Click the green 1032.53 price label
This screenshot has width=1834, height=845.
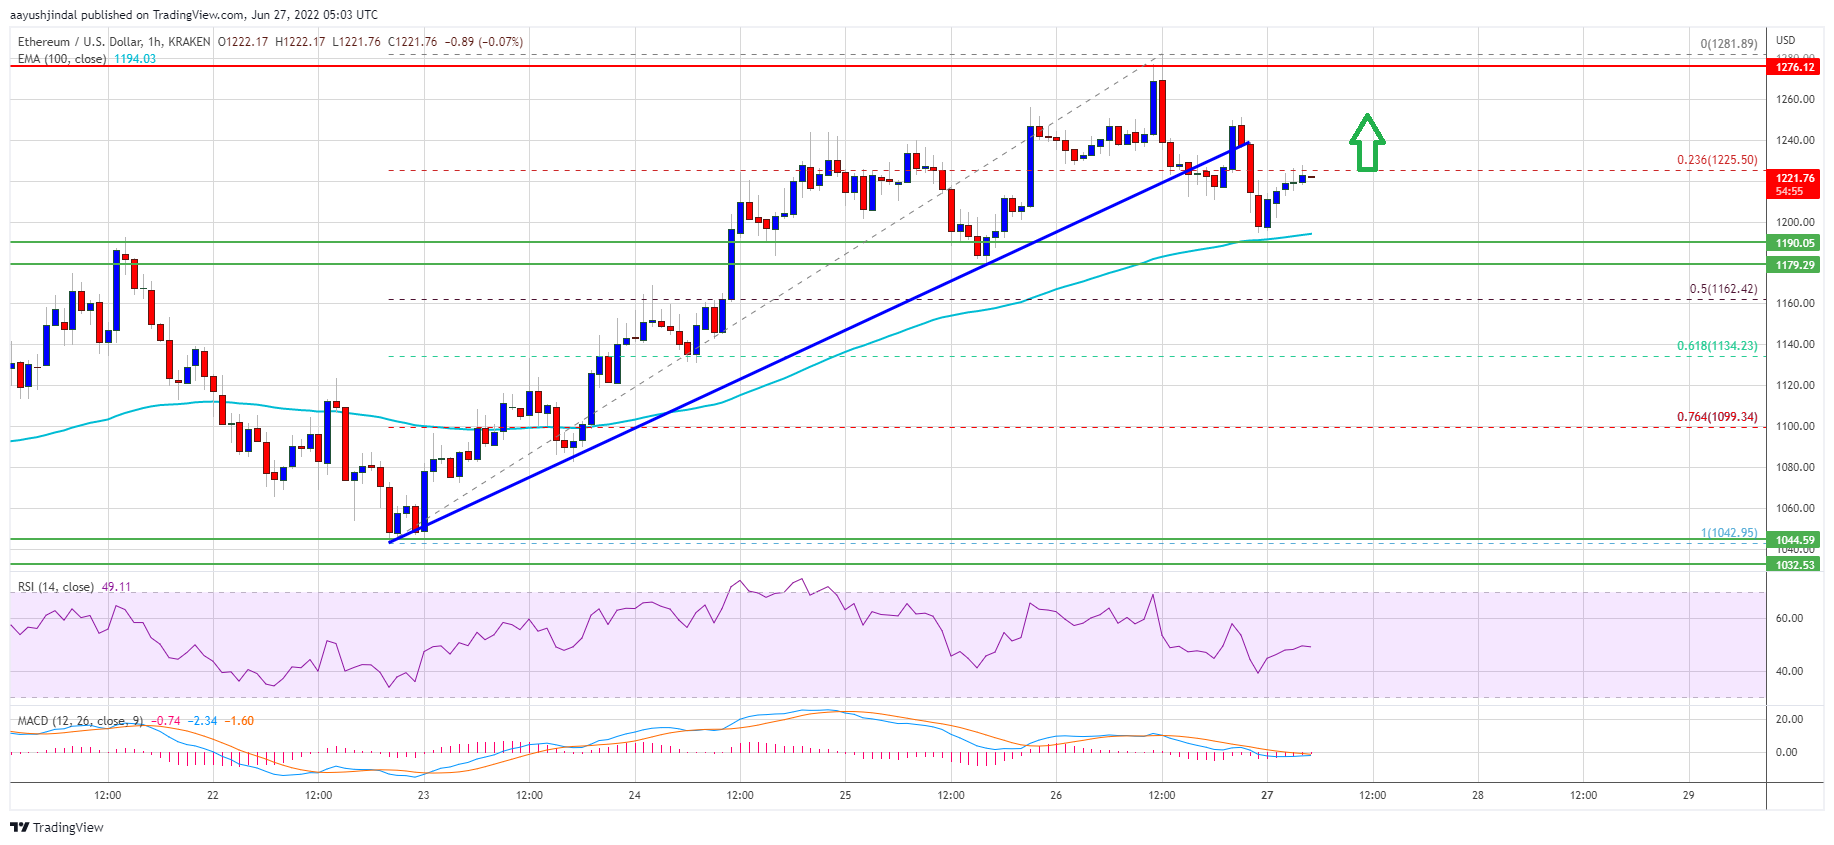click(1794, 565)
